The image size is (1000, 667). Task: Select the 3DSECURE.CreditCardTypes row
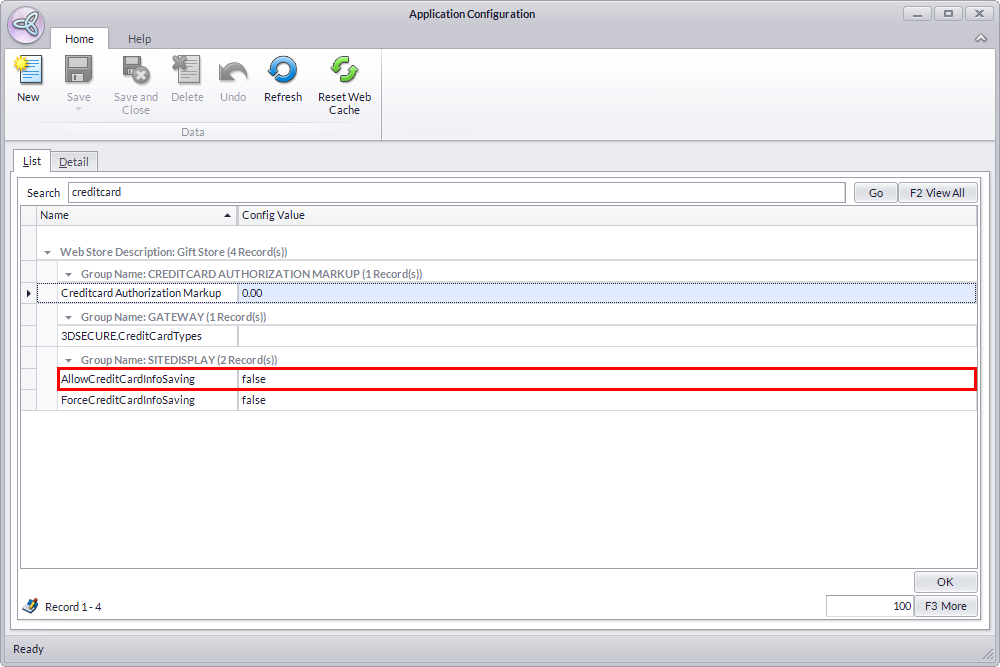pyautogui.click(x=517, y=336)
